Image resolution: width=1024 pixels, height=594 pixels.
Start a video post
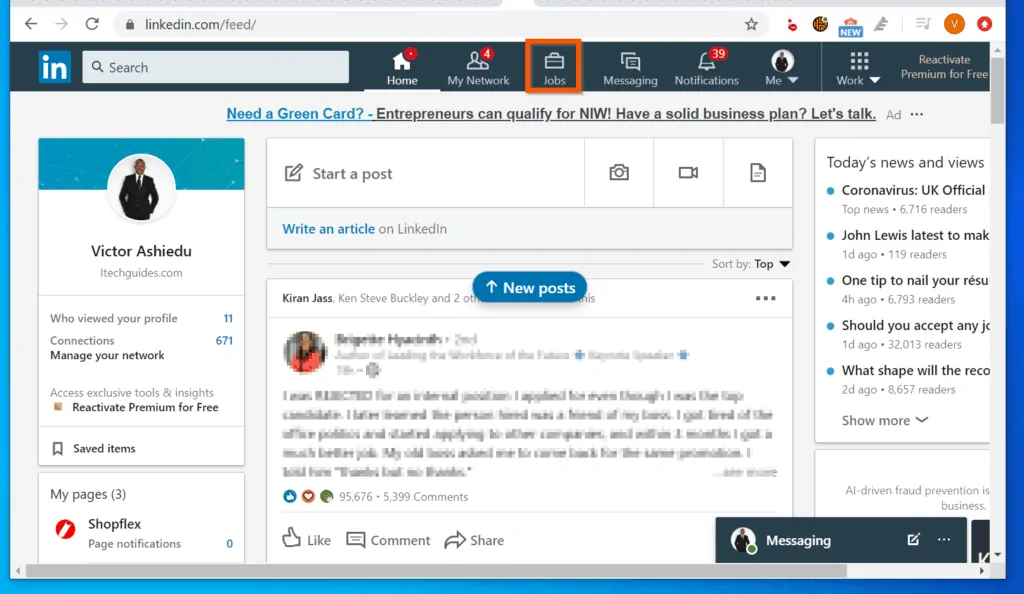[688, 172]
